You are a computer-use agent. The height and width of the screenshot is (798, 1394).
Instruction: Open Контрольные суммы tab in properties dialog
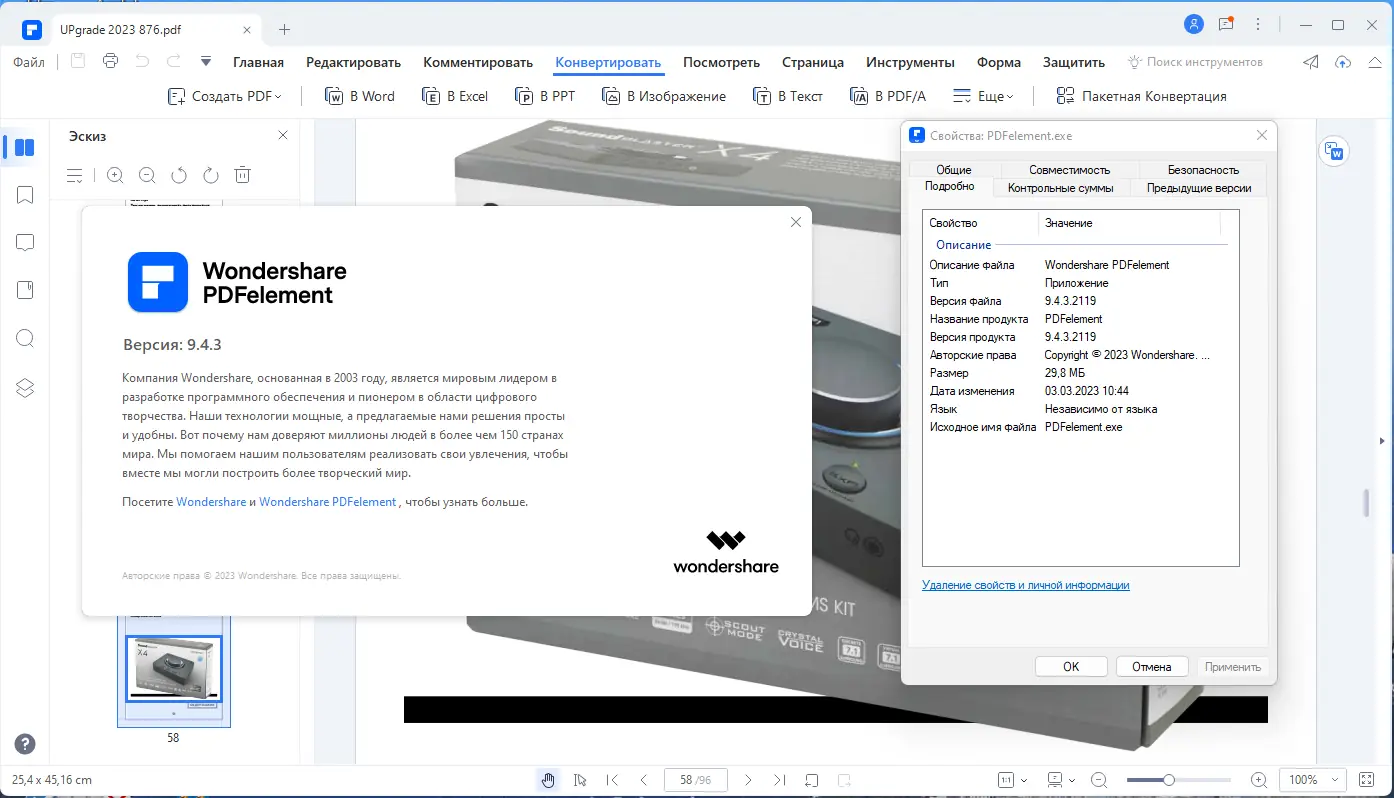click(x=1061, y=188)
